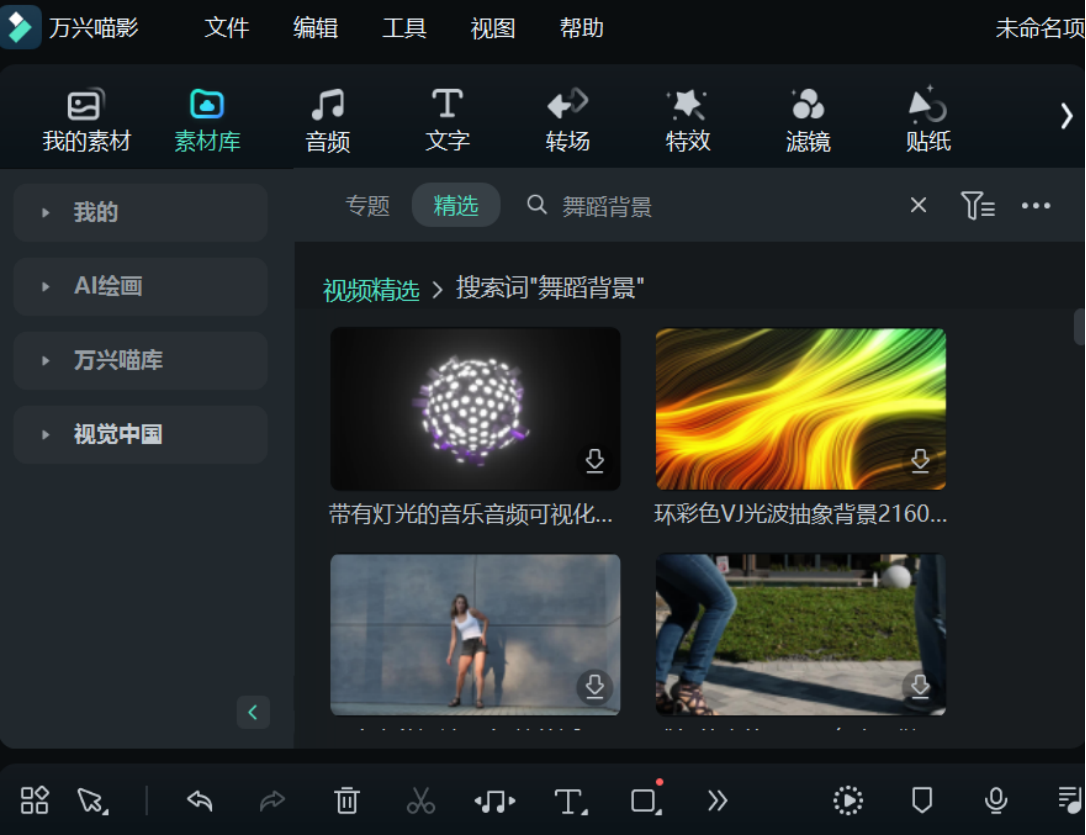
Task: Open the 转场 transitions panel
Action: tap(567, 121)
